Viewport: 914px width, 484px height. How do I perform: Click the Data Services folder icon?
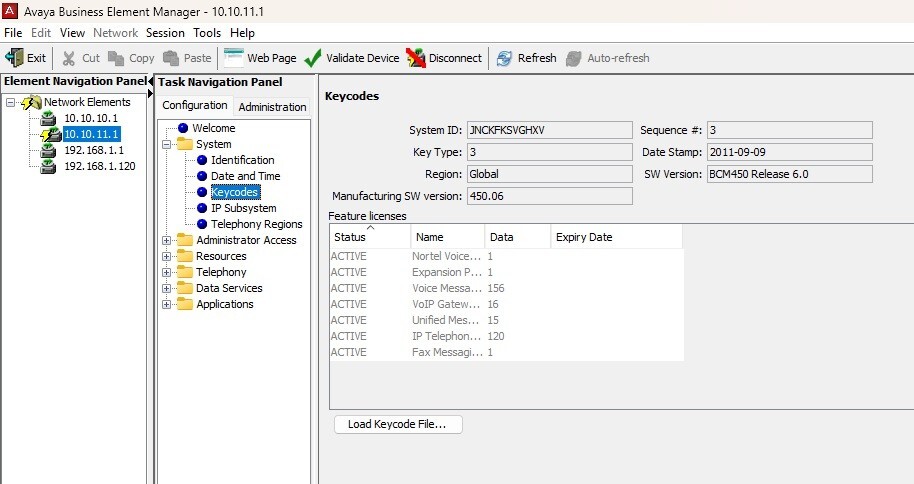pyautogui.click(x=185, y=287)
